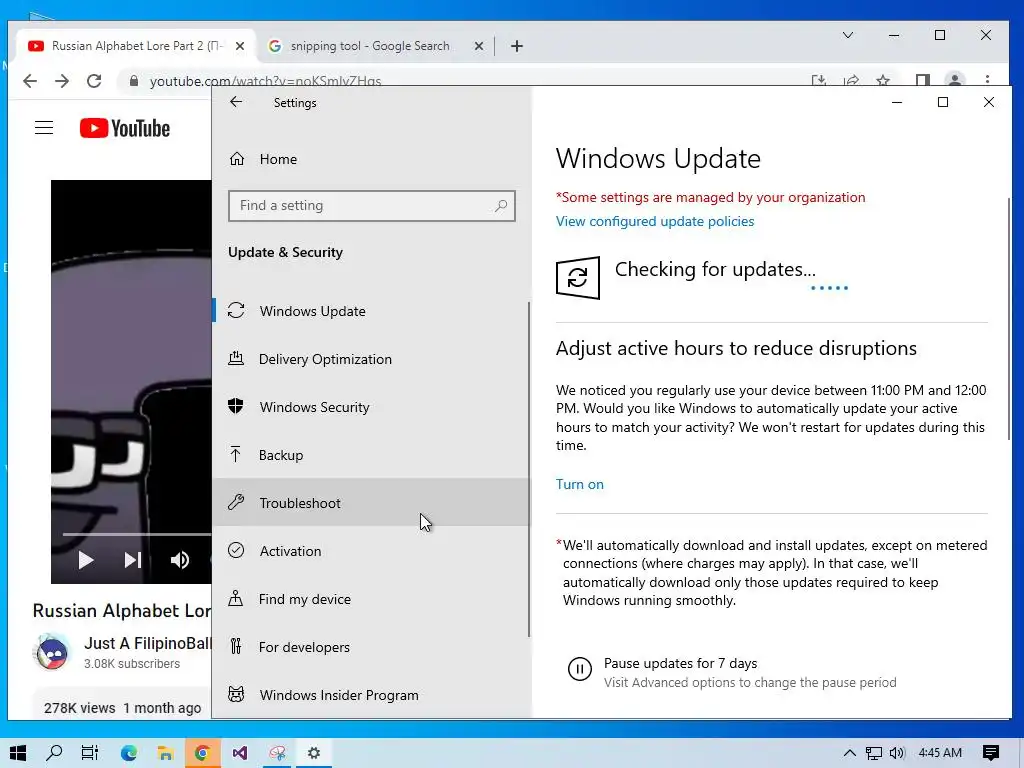Open a new Chrome tab

click(x=517, y=46)
